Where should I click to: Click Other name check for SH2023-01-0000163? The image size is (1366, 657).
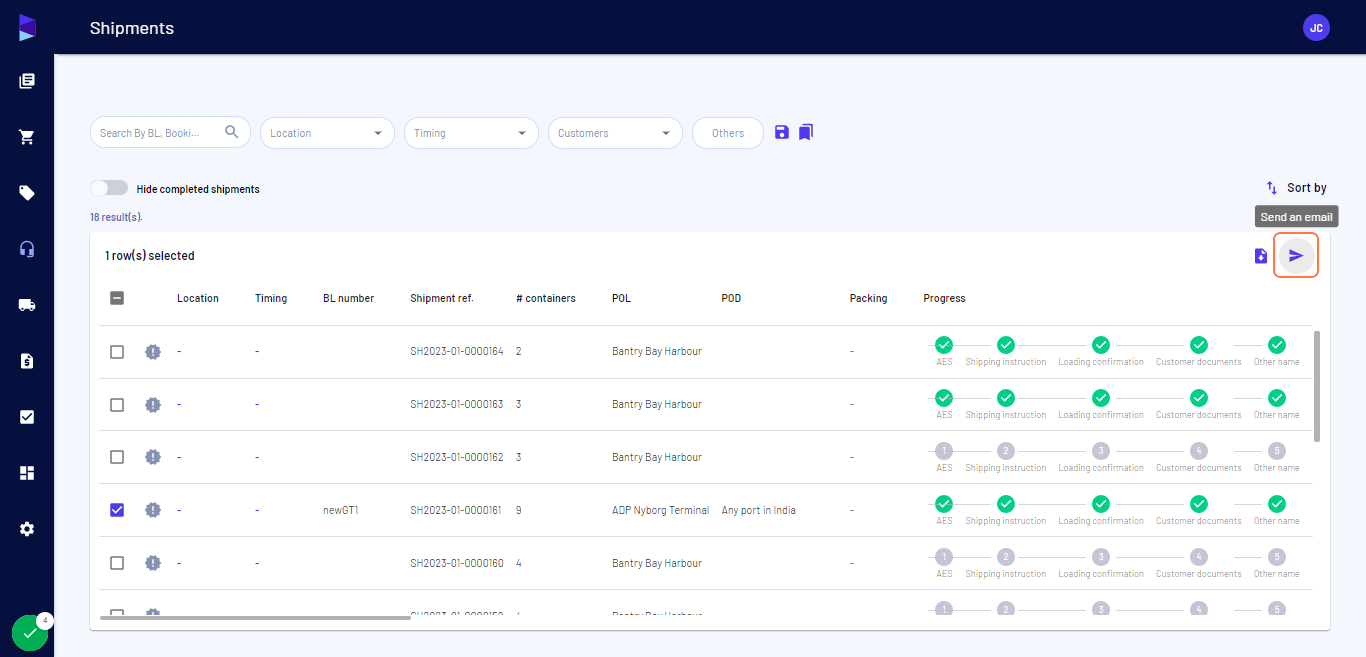(1277, 398)
